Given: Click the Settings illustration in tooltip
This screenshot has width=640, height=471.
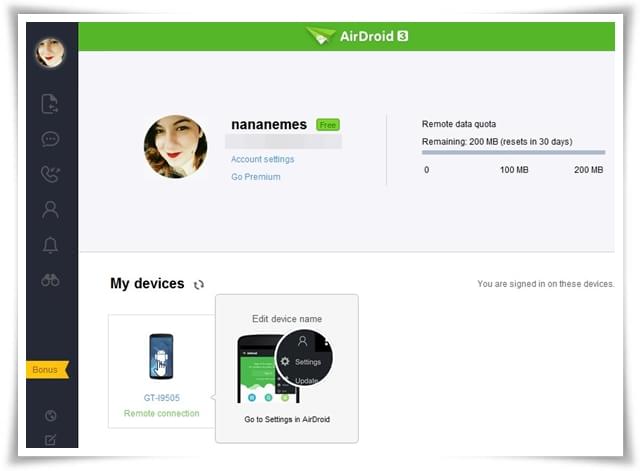Looking at the screenshot, I should click(285, 367).
